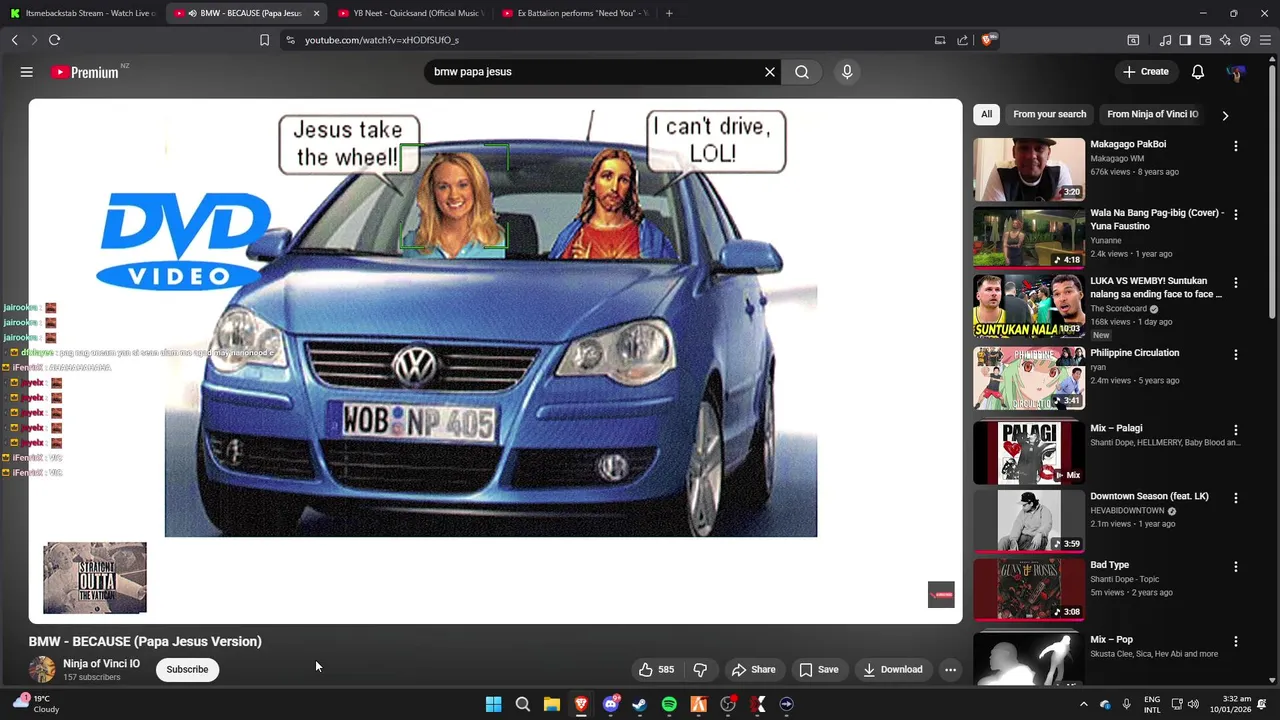1280x720 pixels.
Task: Open Brave Shields lion icon
Action: 988,40
